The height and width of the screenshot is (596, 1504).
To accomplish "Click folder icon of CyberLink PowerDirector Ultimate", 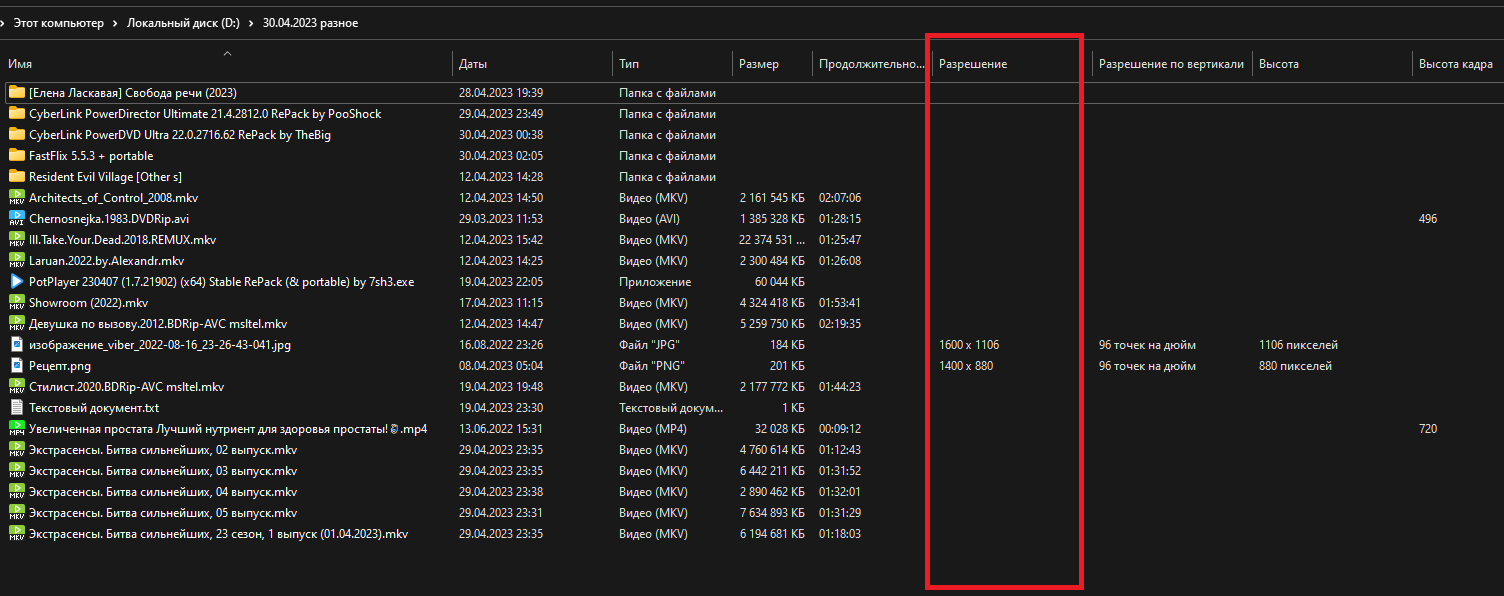I will click(16, 113).
